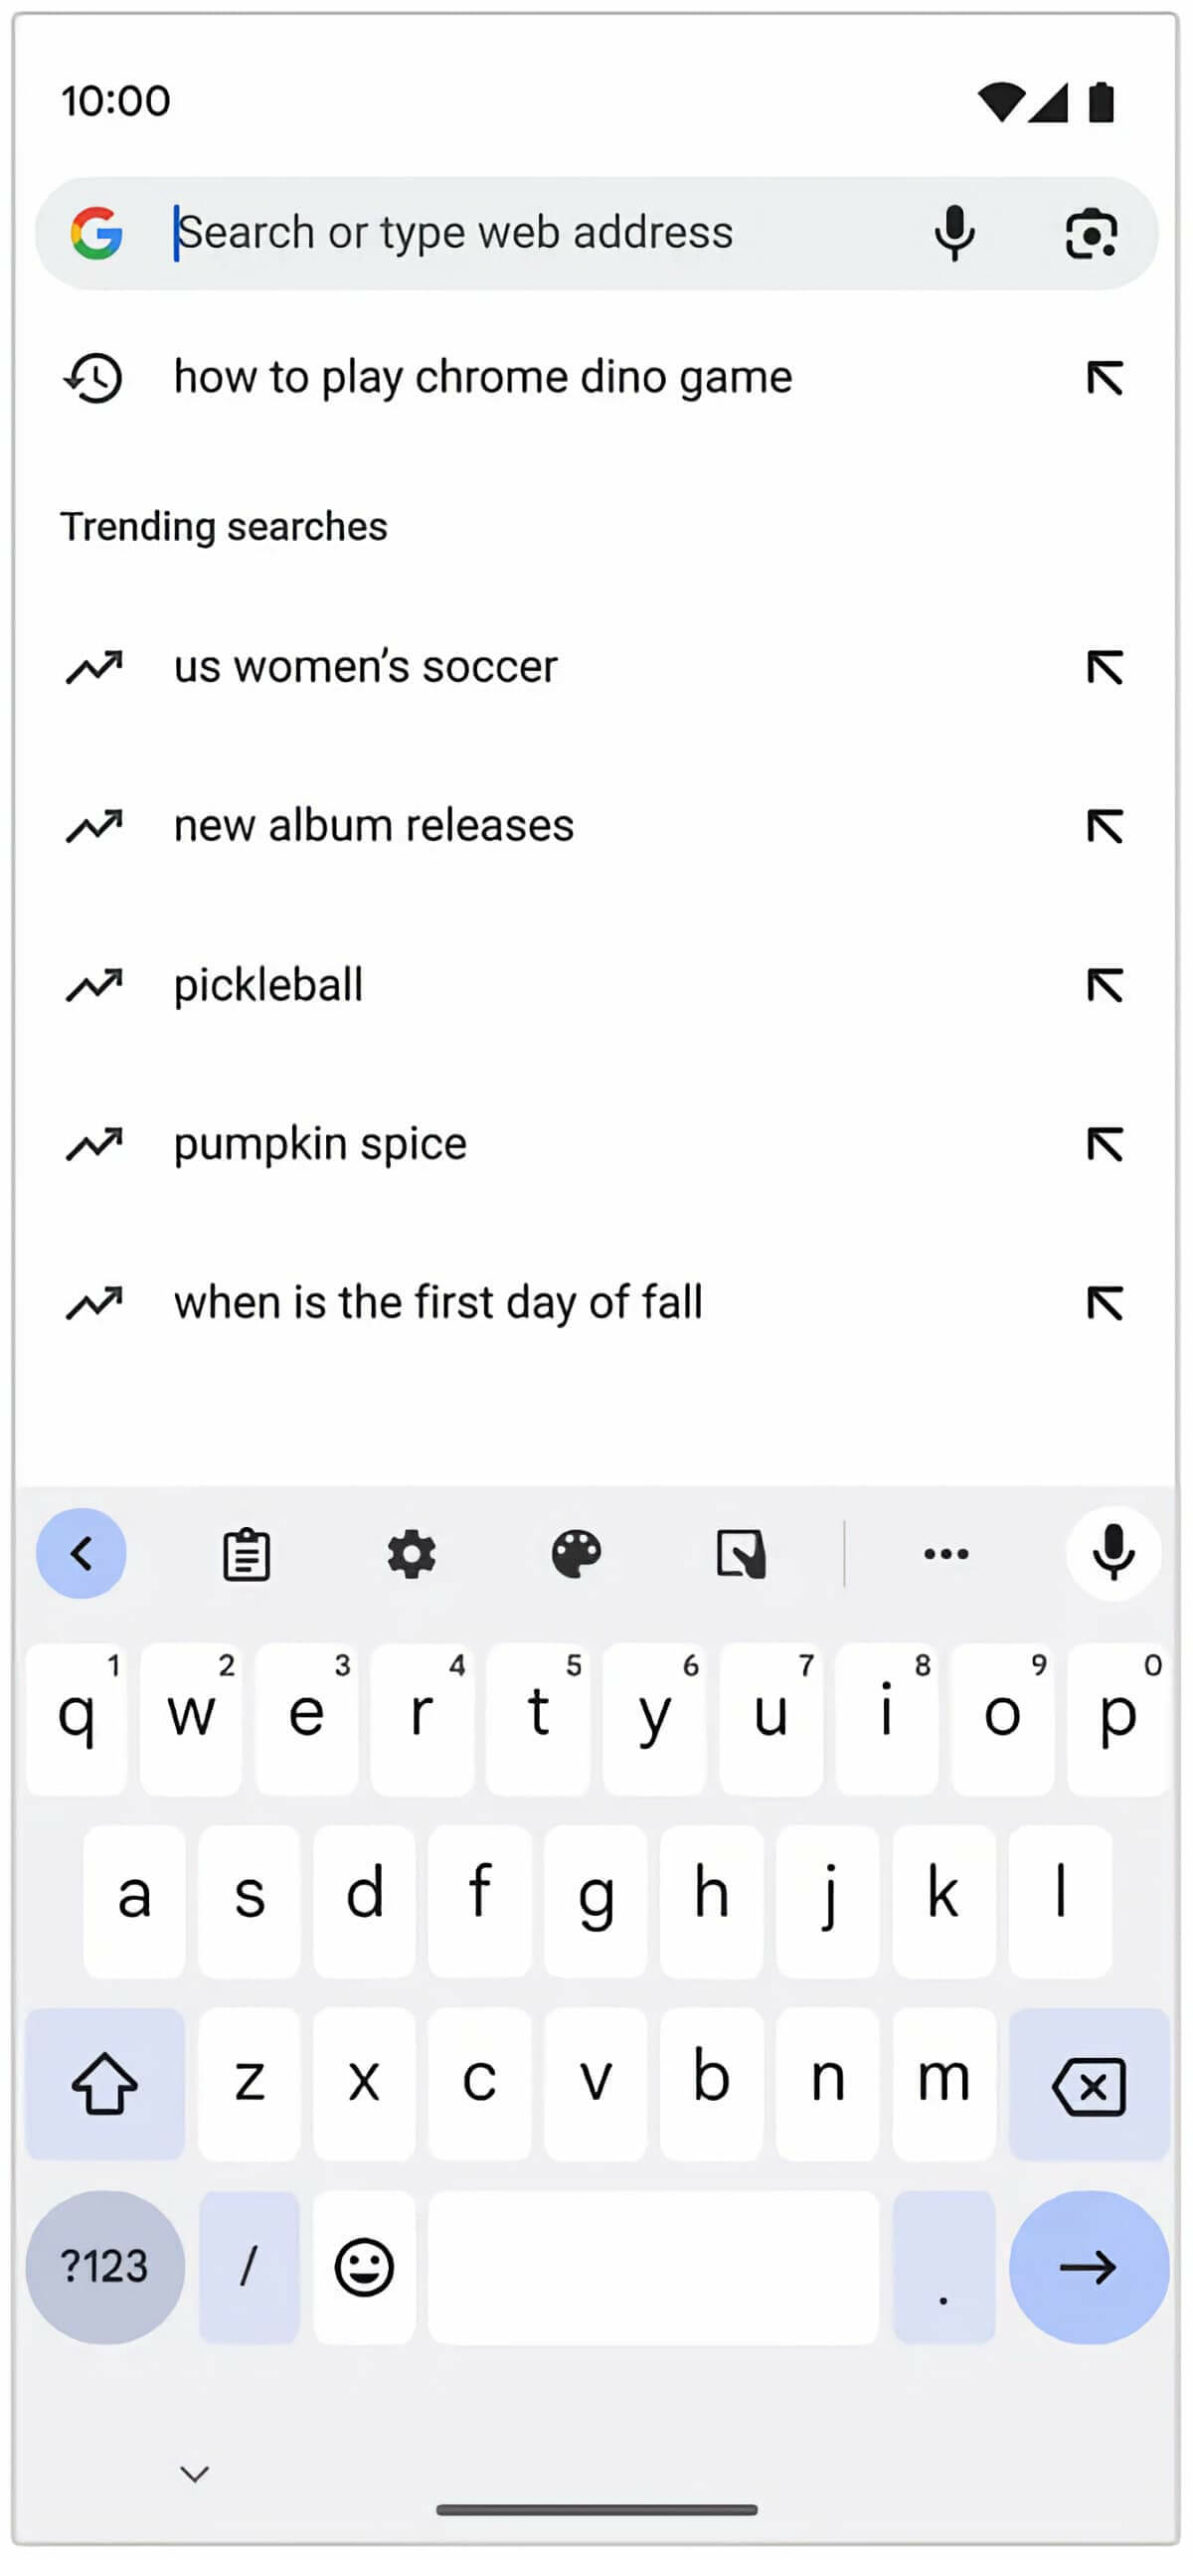
Task: Open keyboard settings gear
Action: 411,1554
